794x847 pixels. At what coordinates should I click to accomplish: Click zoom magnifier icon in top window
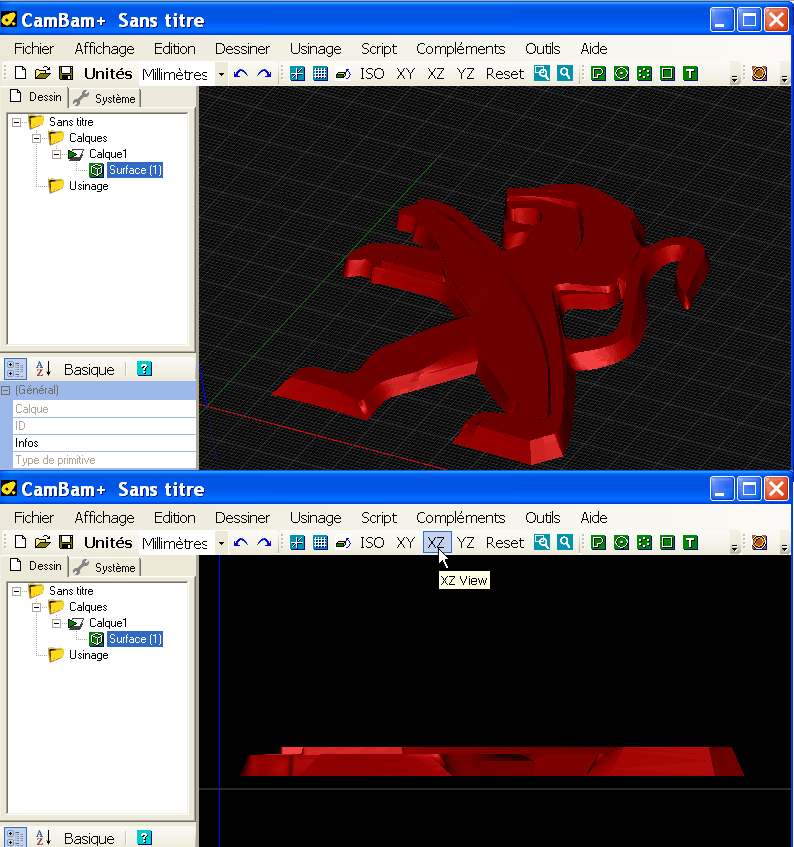pos(565,73)
